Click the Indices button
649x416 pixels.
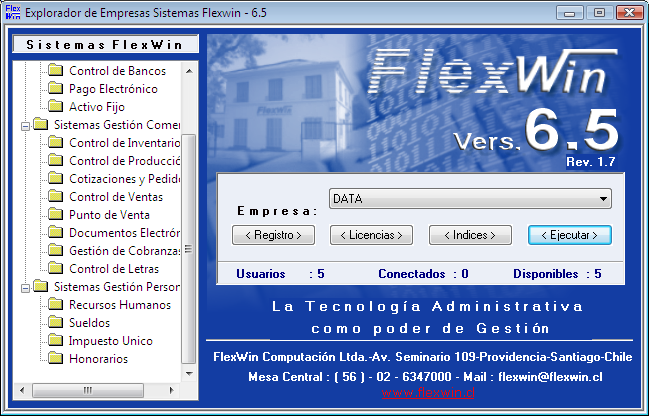click(469, 235)
